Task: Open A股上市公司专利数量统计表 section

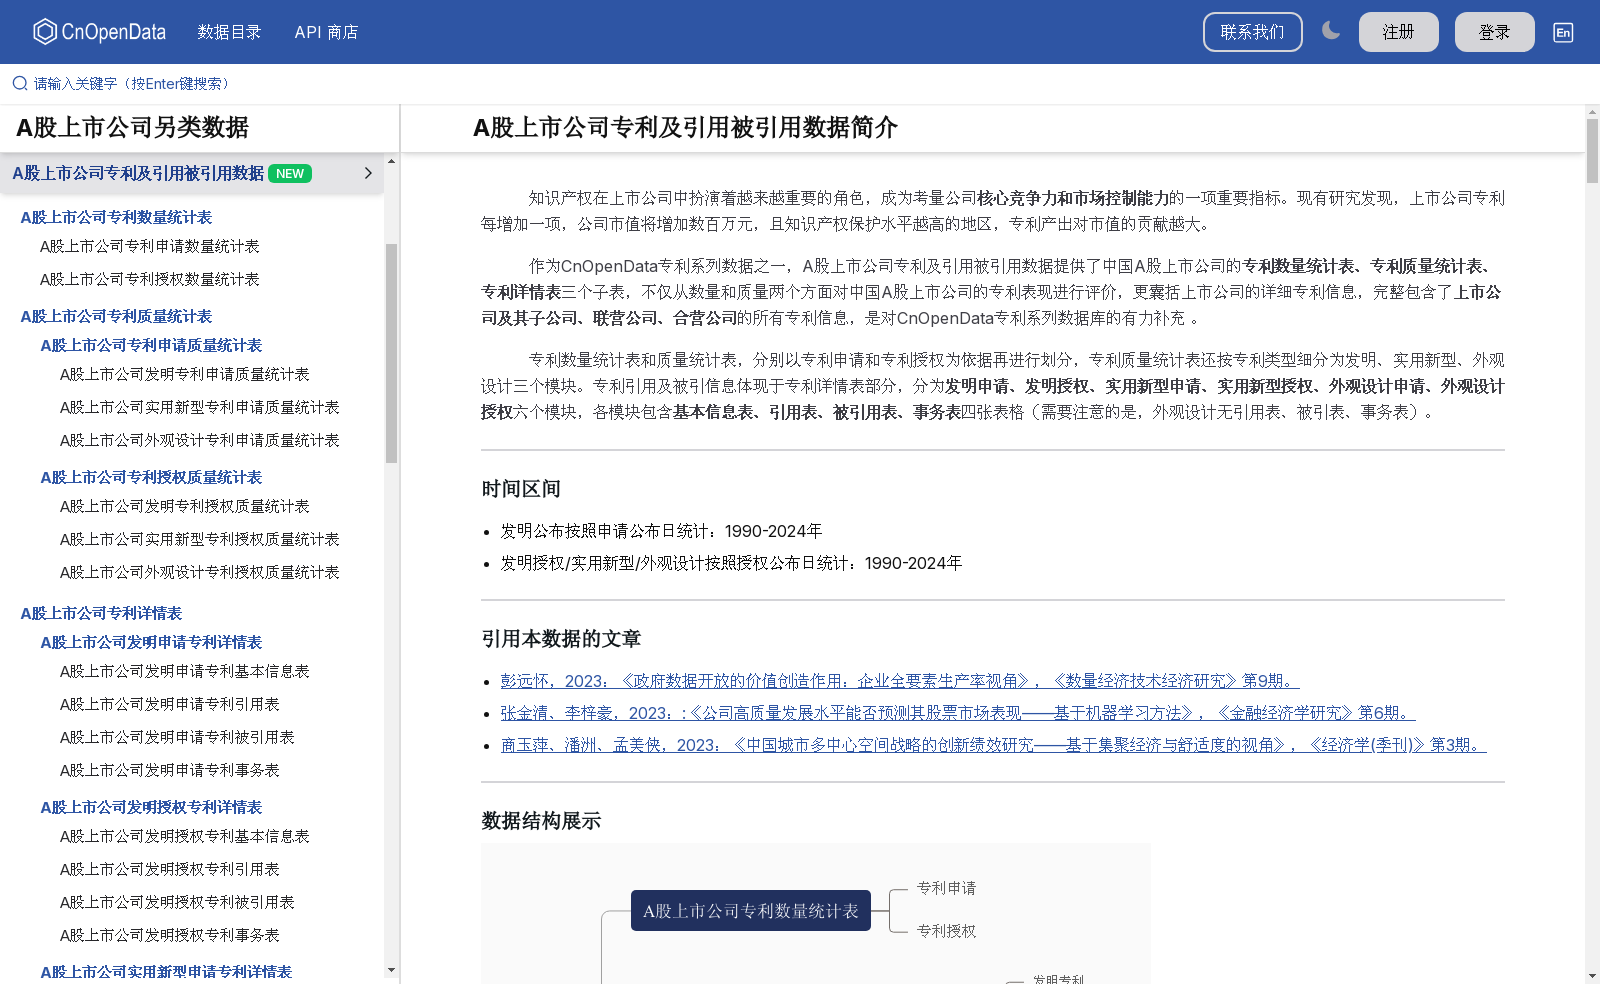Action: pos(116,217)
